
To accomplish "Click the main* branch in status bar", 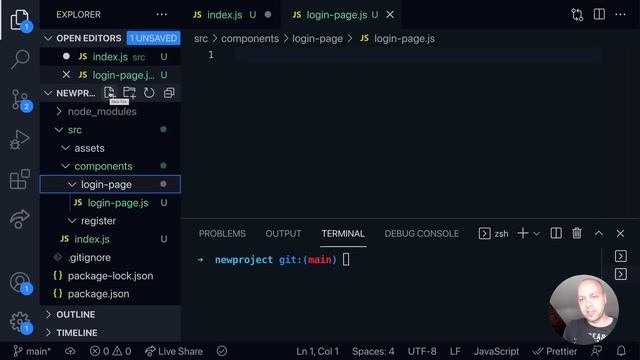I will (x=32, y=351).
